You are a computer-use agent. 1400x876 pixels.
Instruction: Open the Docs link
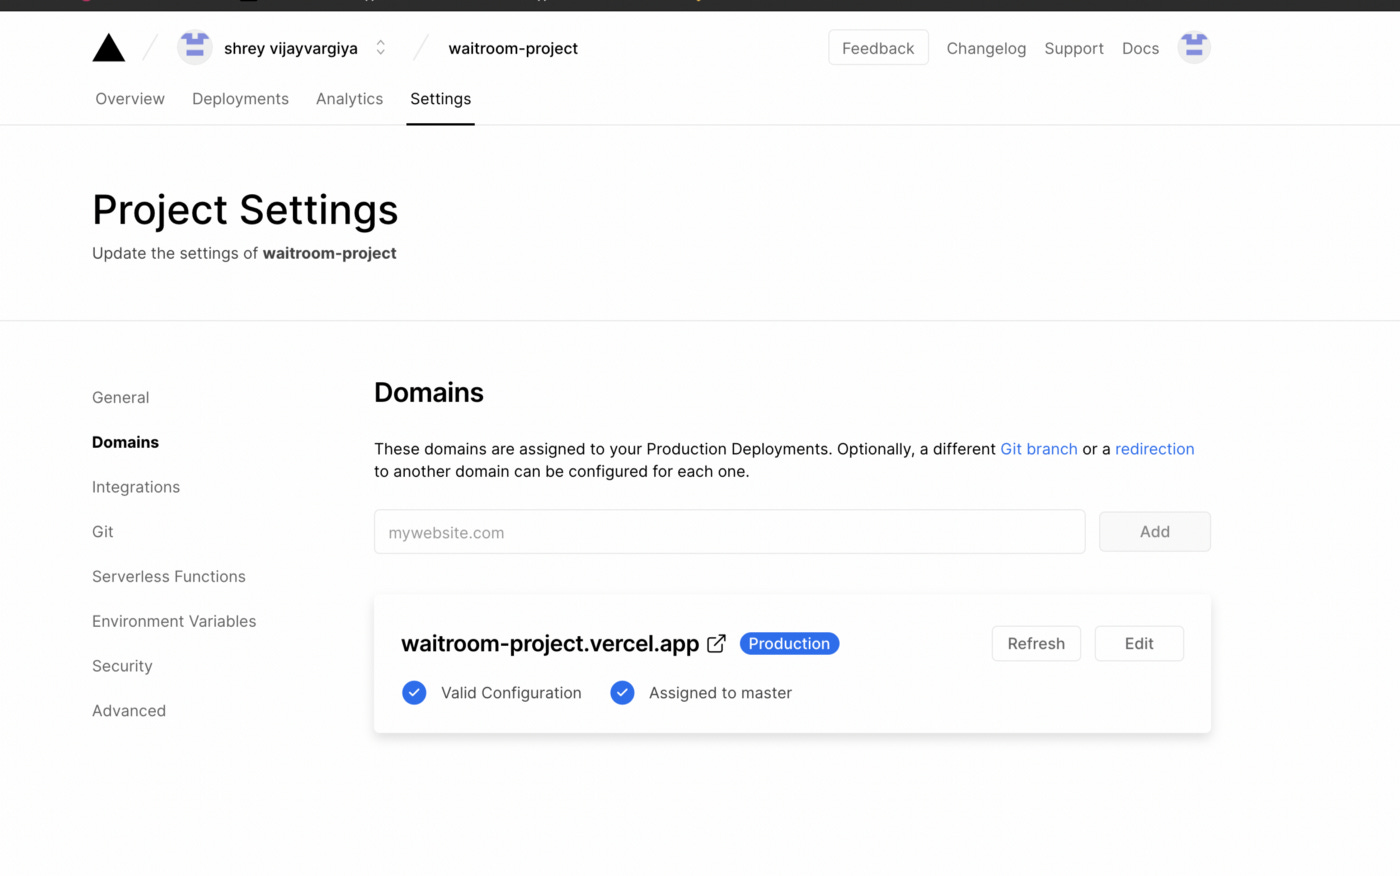(1140, 48)
